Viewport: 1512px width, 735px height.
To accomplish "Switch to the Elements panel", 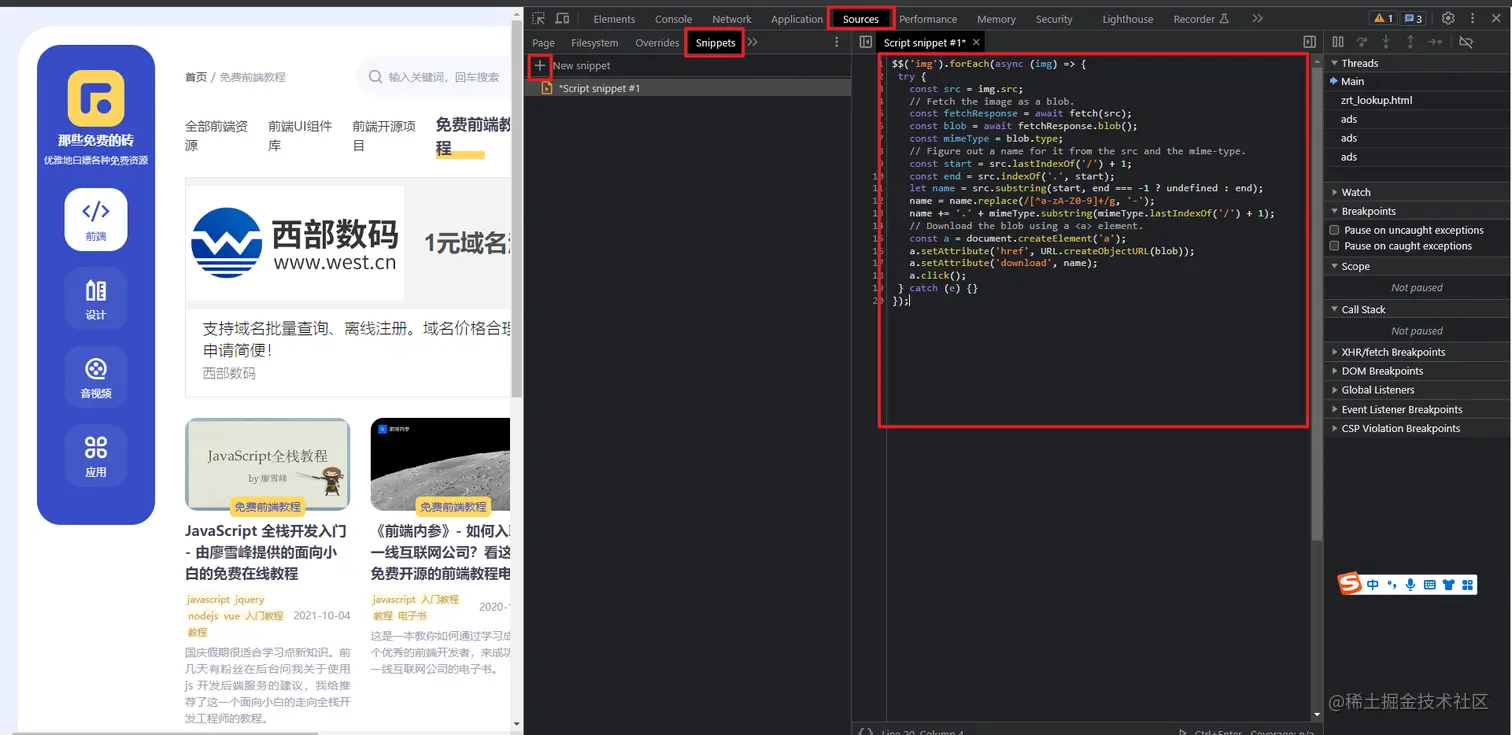I will coord(614,19).
